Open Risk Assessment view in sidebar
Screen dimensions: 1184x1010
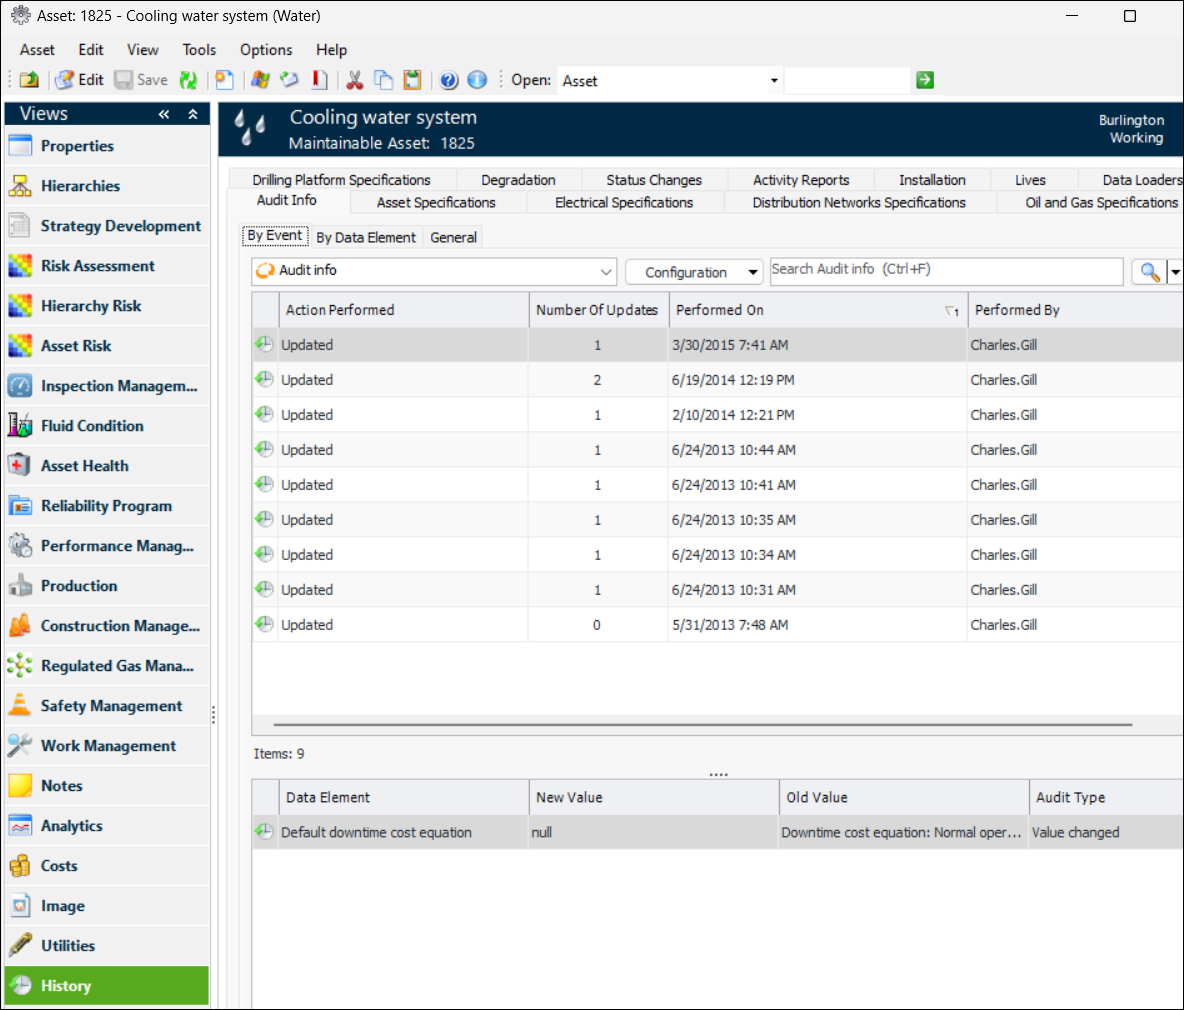coord(97,266)
